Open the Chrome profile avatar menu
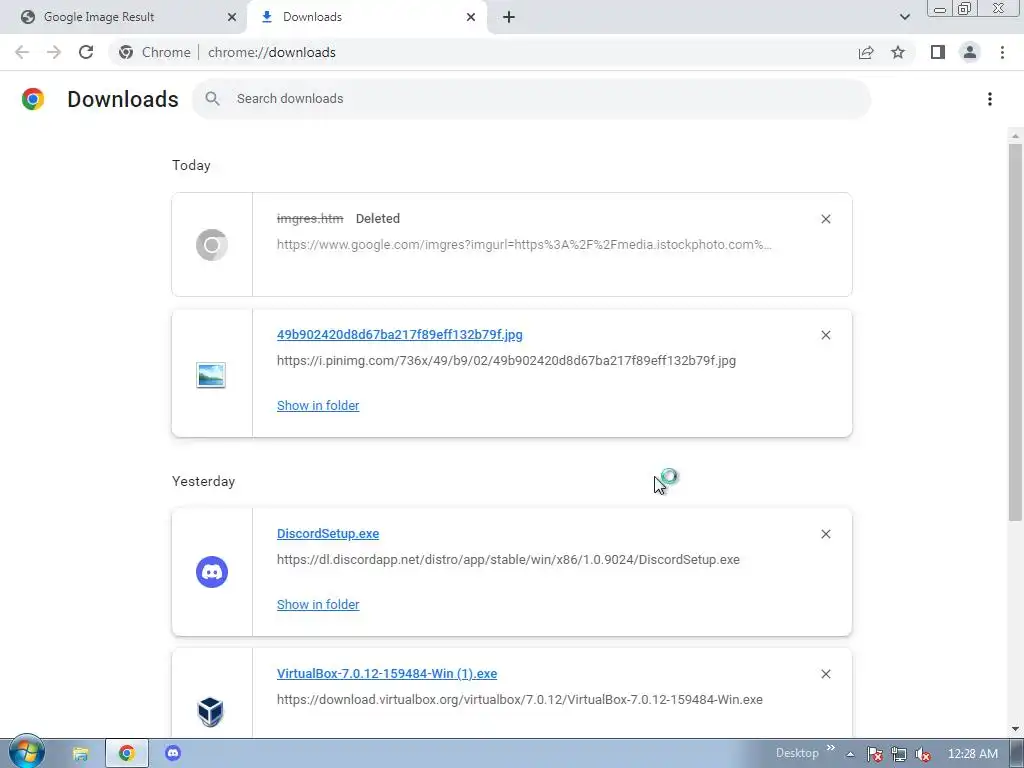 pos(970,52)
